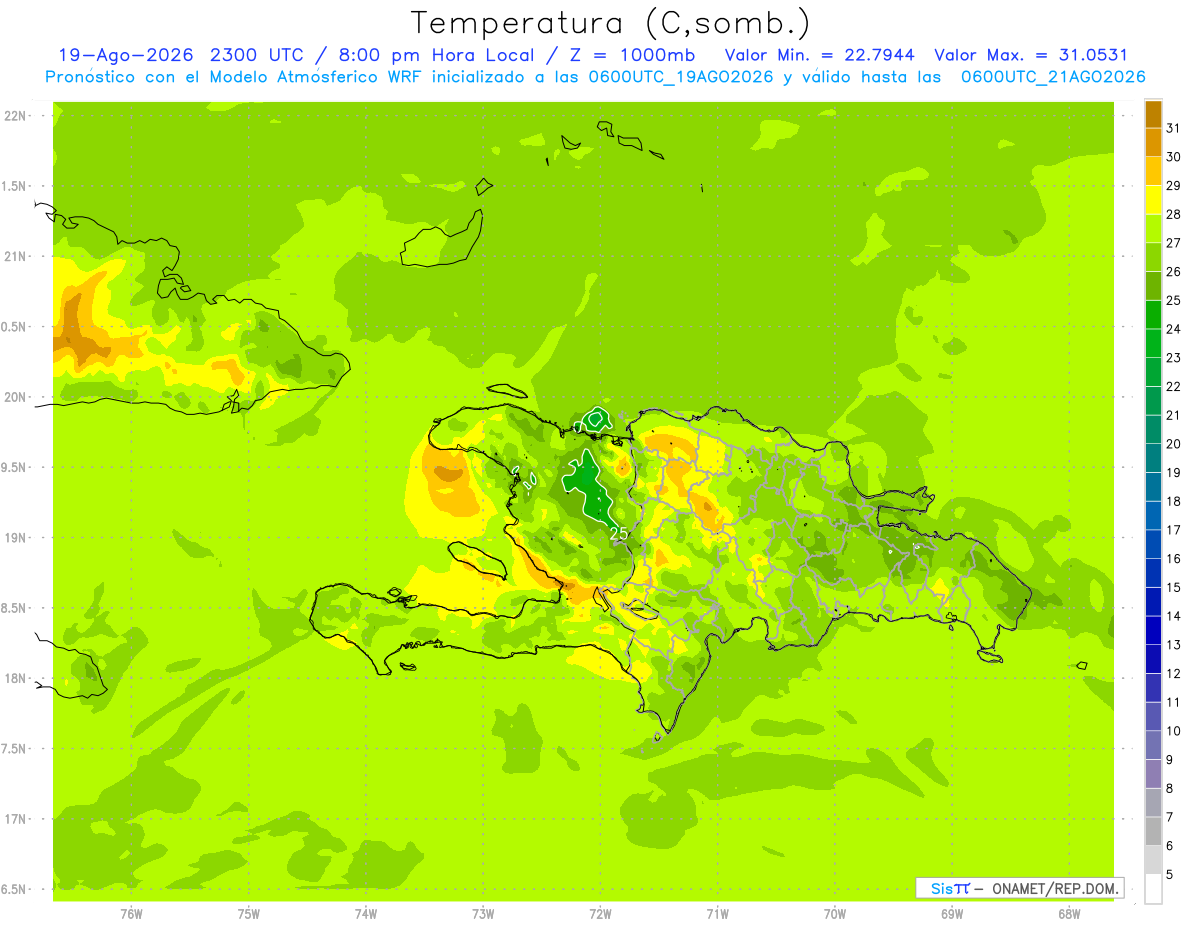
Task: Click the colorbar label "12"
Action: point(1173,673)
